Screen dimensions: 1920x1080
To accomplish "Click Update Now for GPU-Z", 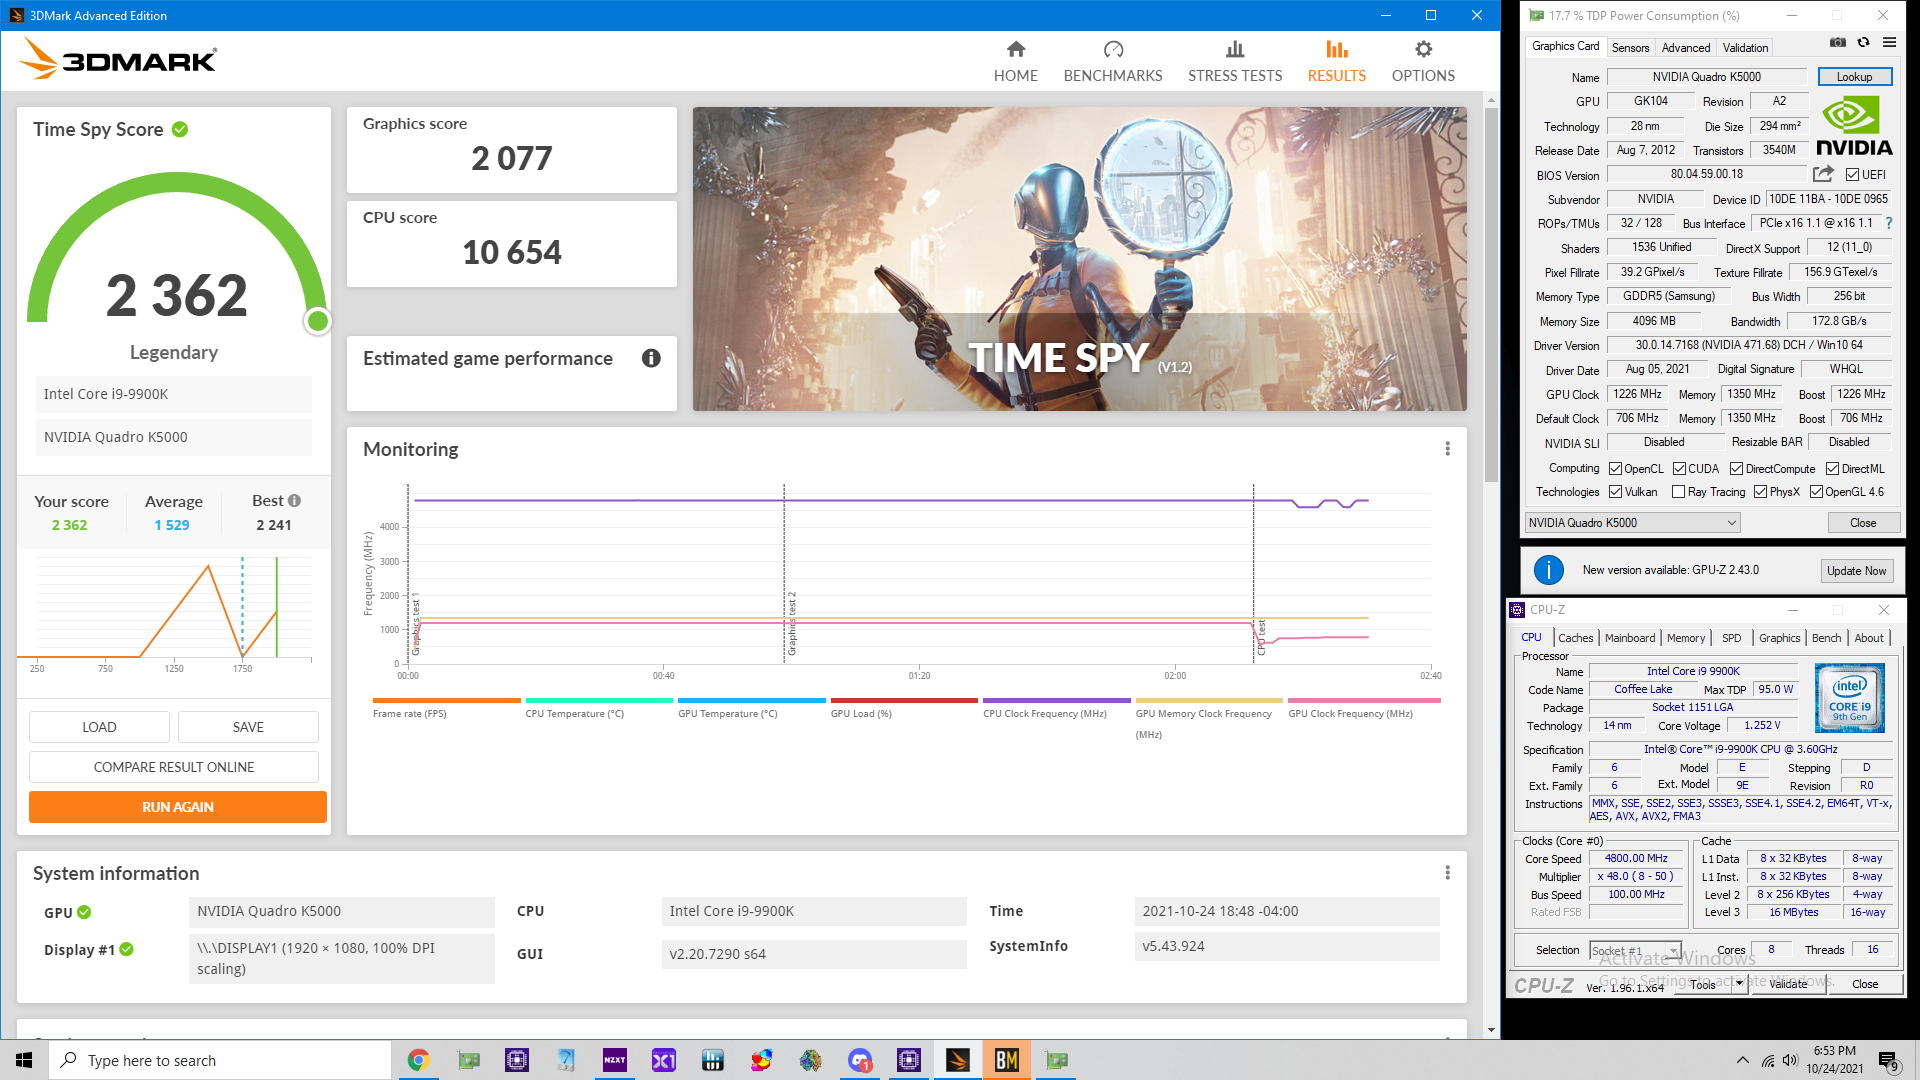I will coord(1856,571).
